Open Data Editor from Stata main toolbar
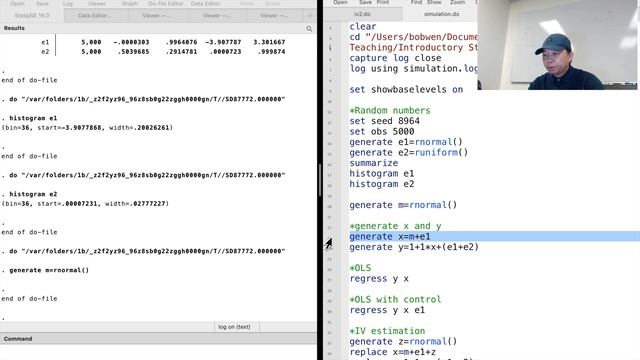The height and width of the screenshot is (360, 640). 205,3
